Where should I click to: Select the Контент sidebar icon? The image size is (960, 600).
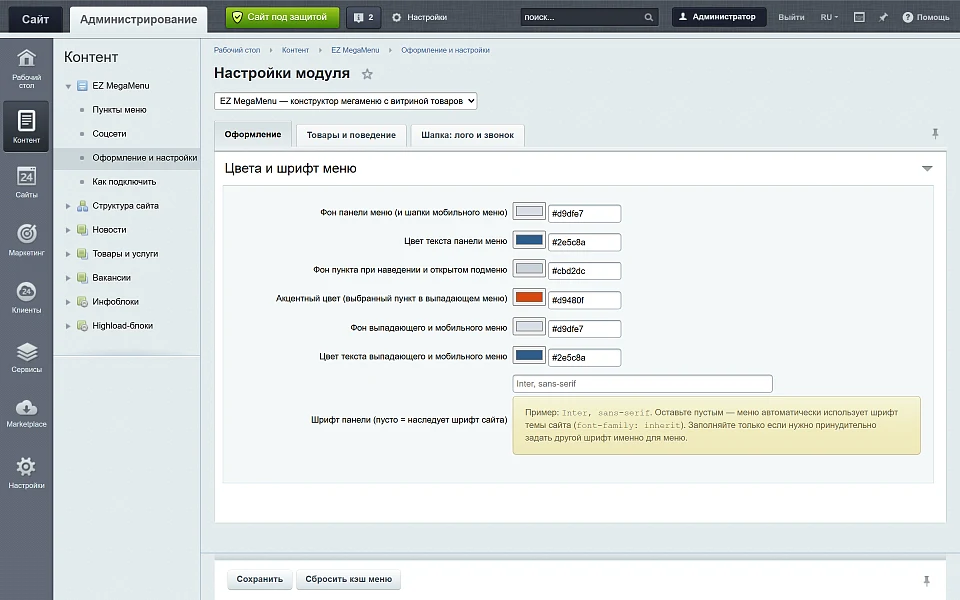click(x=26, y=126)
